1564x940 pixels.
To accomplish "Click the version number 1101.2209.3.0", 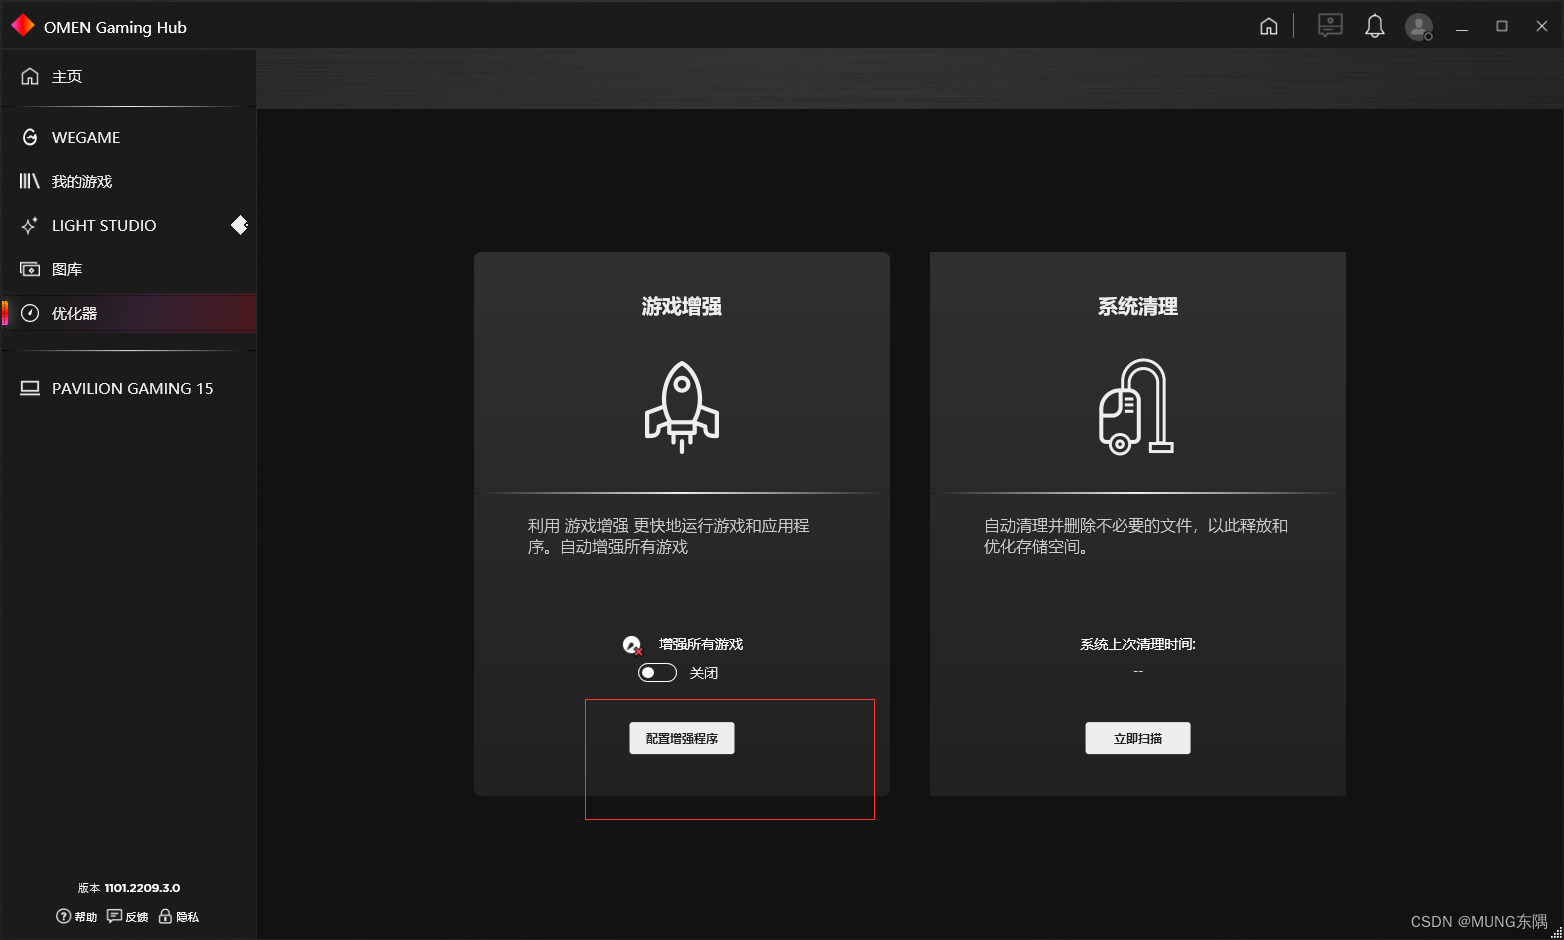I will 142,888.
